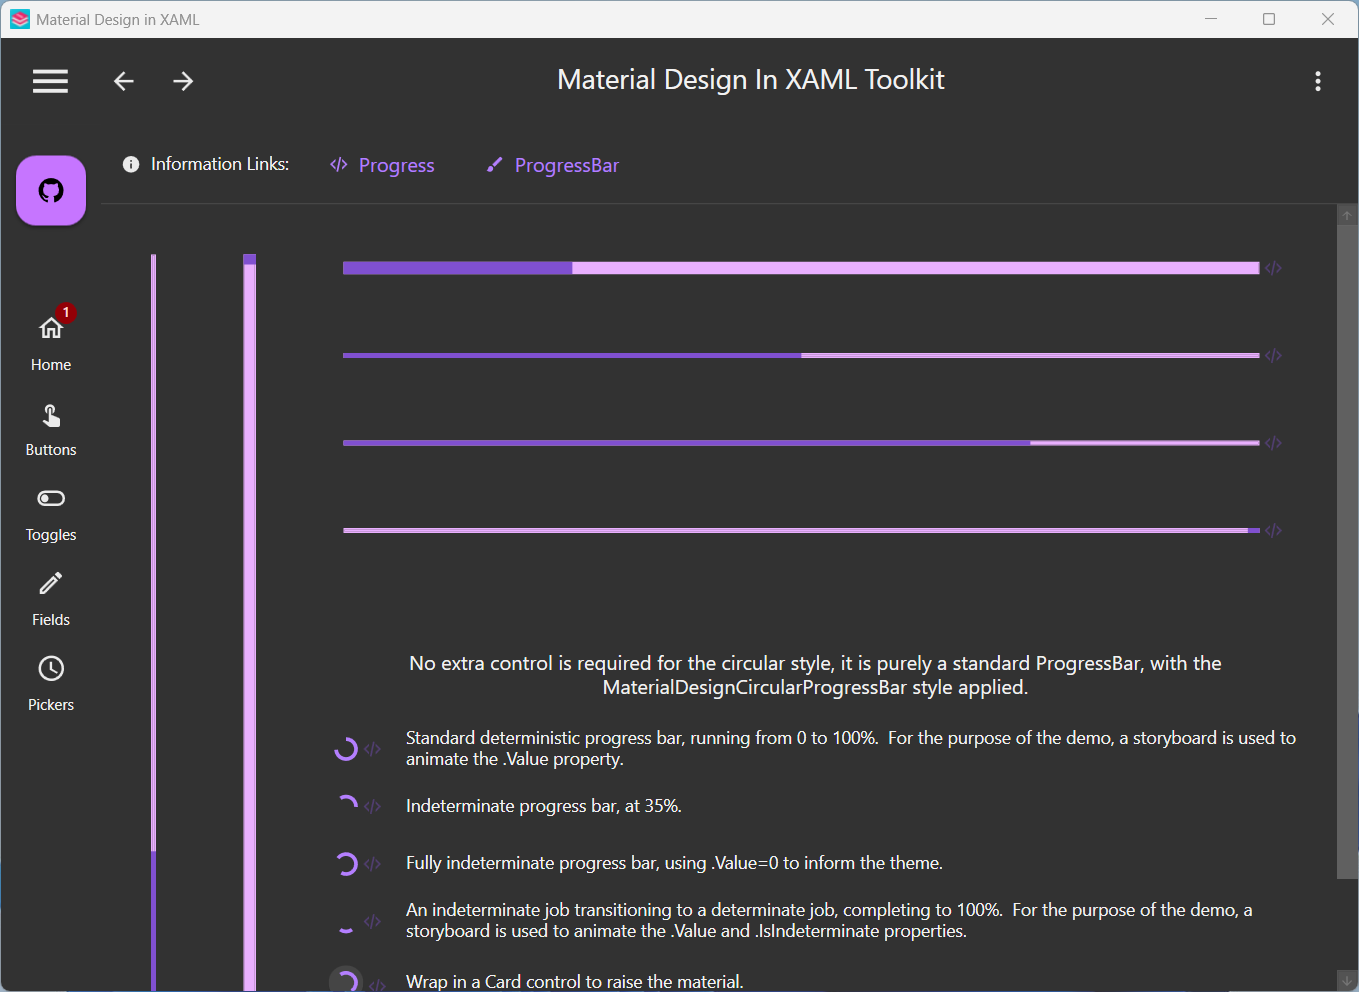
Task: Select the Pickers clock icon
Action: (51, 668)
